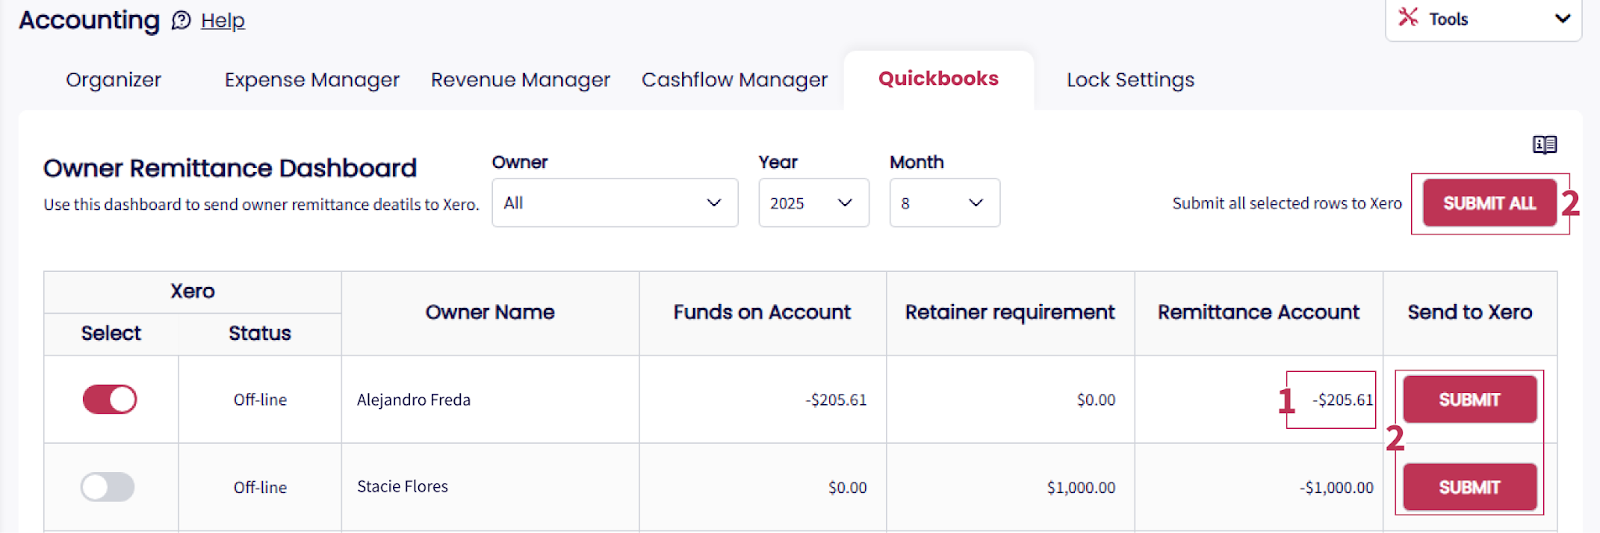
Task: Click the Help link
Action: tap(223, 21)
